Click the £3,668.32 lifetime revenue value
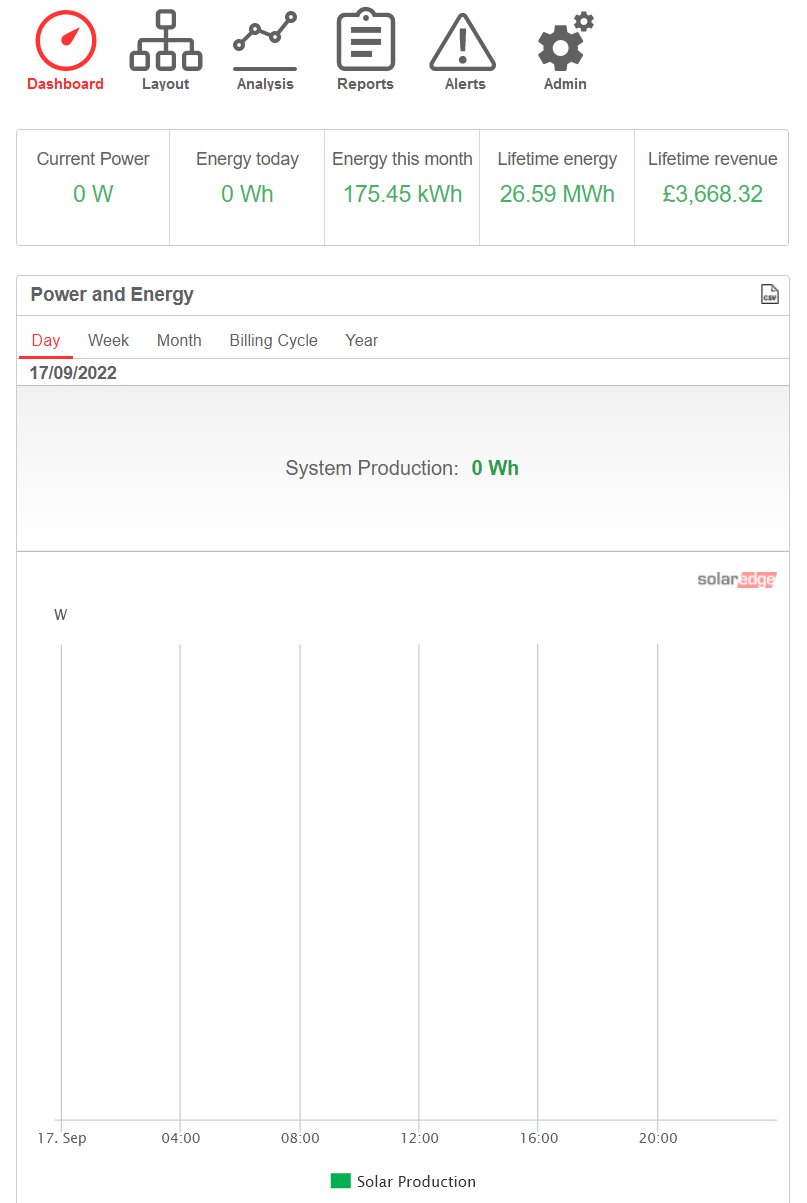Viewport: 807px width, 1203px height. click(712, 194)
